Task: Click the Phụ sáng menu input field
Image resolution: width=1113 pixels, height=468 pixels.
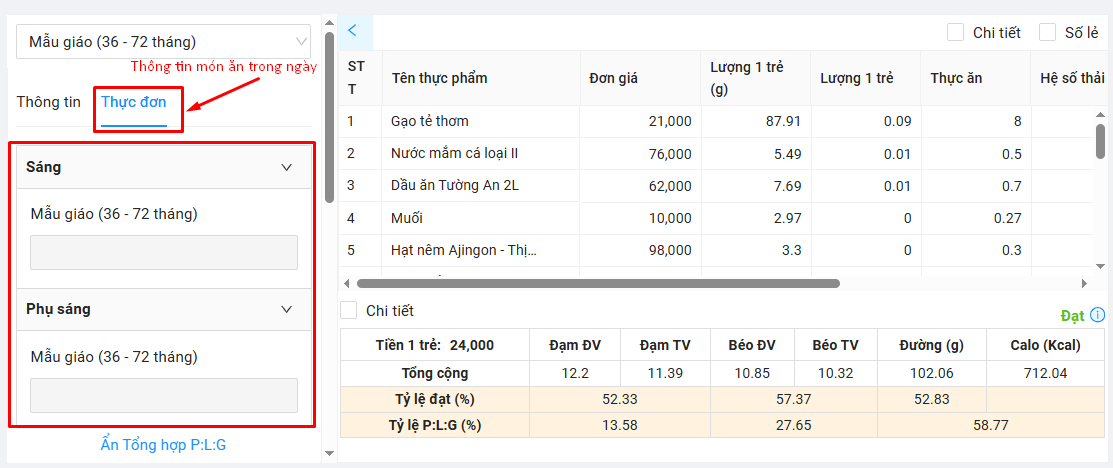Action: [x=164, y=395]
